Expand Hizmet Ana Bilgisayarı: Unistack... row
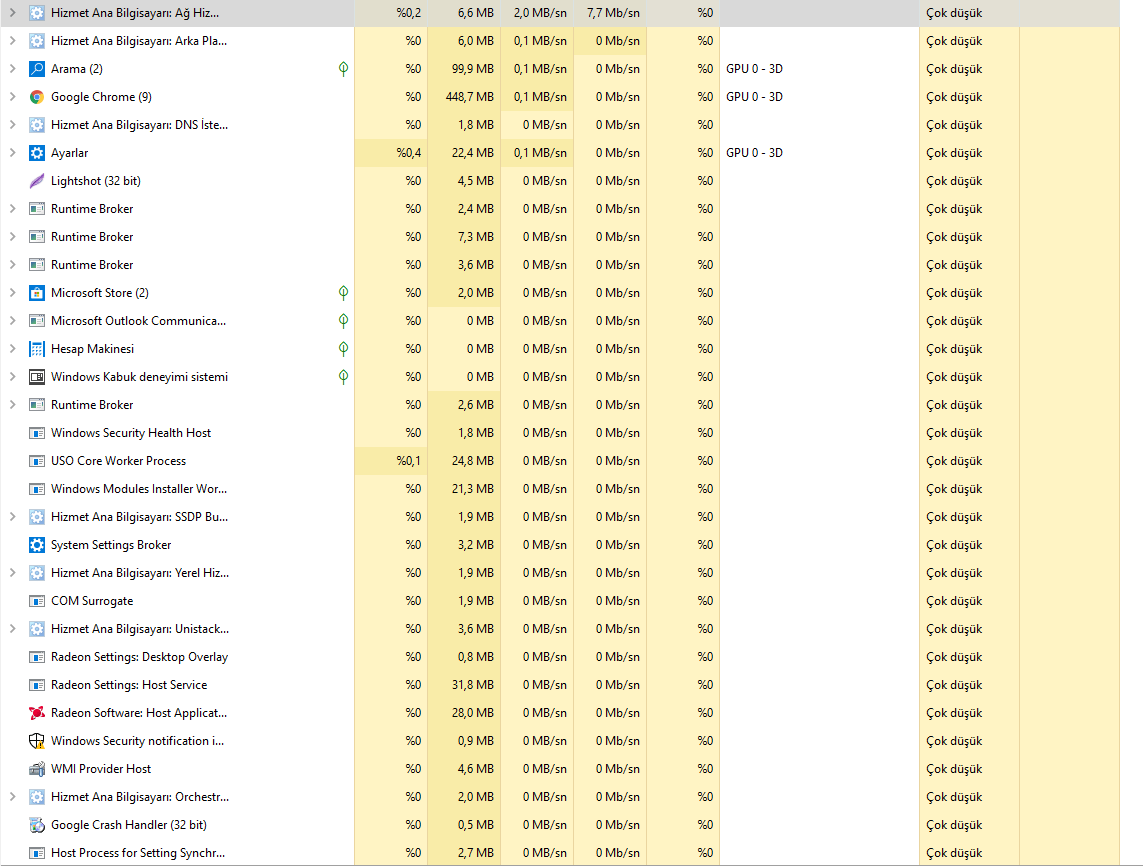 tap(12, 629)
